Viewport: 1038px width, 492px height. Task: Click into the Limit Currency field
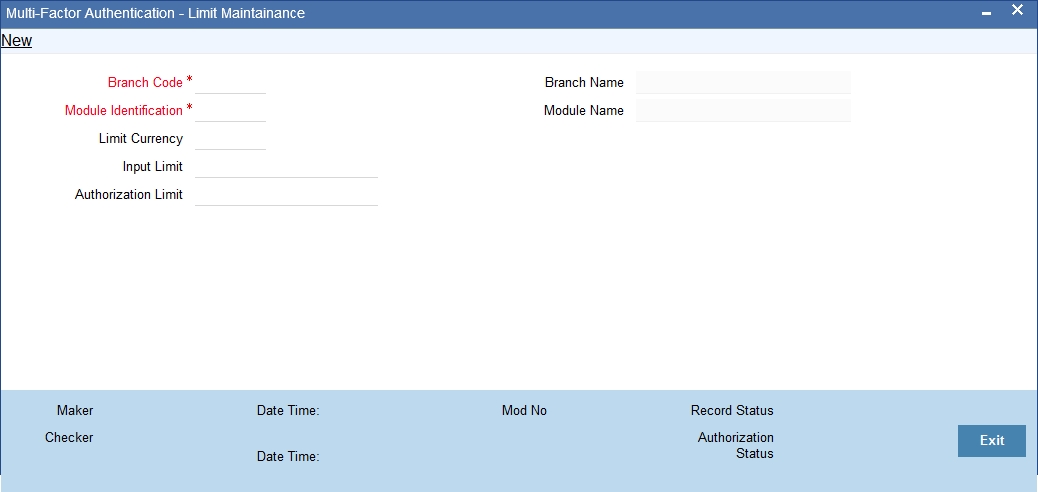click(230, 138)
